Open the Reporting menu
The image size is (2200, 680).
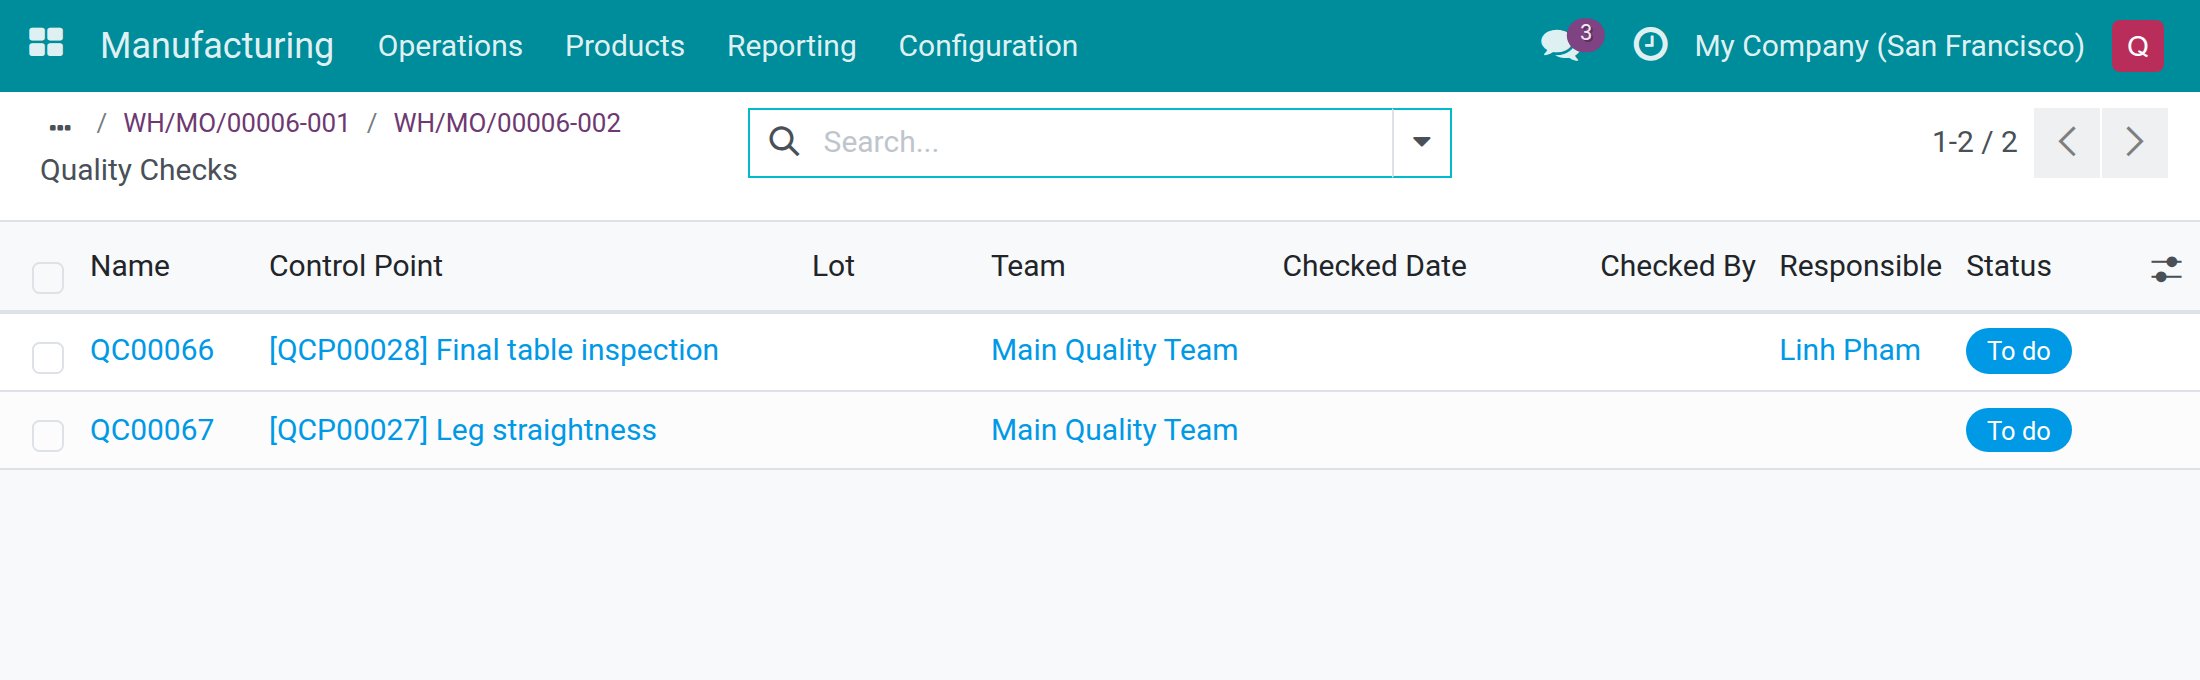pos(791,46)
